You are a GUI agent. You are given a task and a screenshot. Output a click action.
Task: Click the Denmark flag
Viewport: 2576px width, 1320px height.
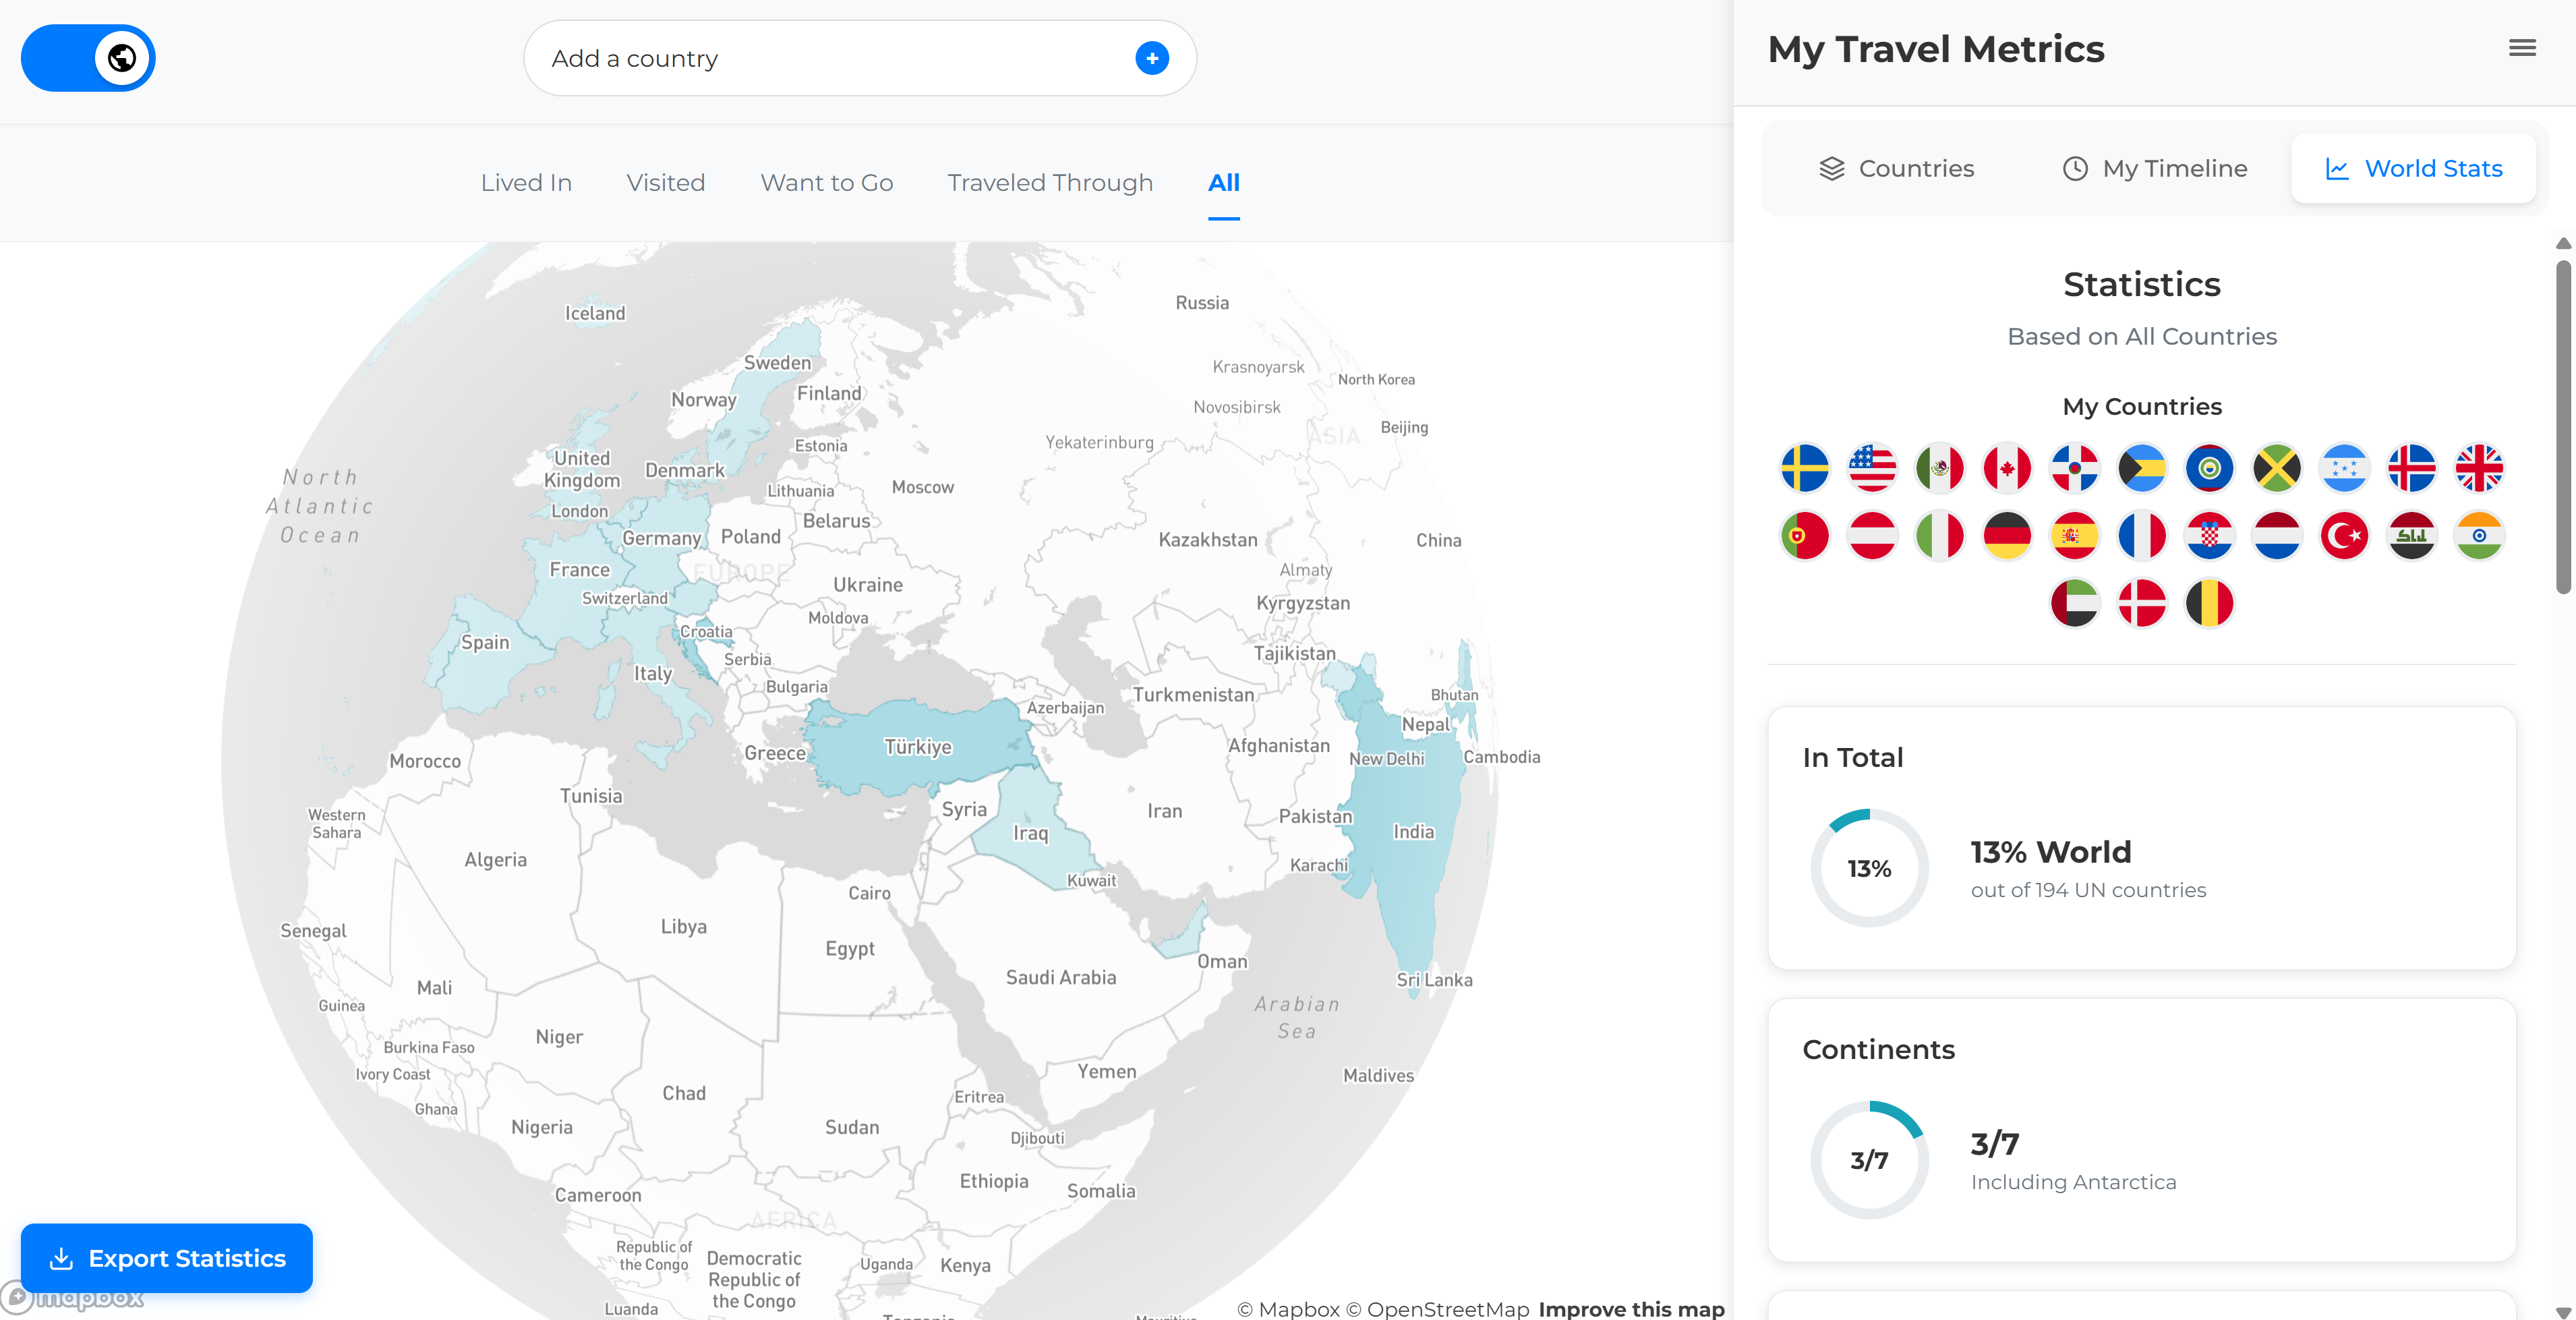[2142, 603]
